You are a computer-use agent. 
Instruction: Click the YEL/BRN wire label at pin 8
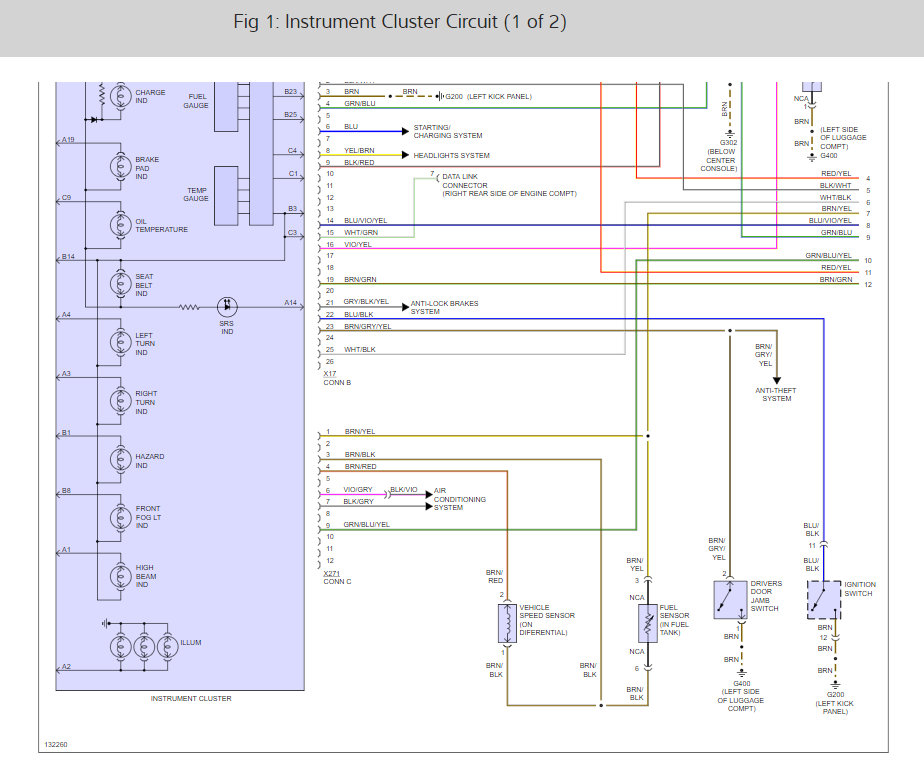pyautogui.click(x=359, y=151)
